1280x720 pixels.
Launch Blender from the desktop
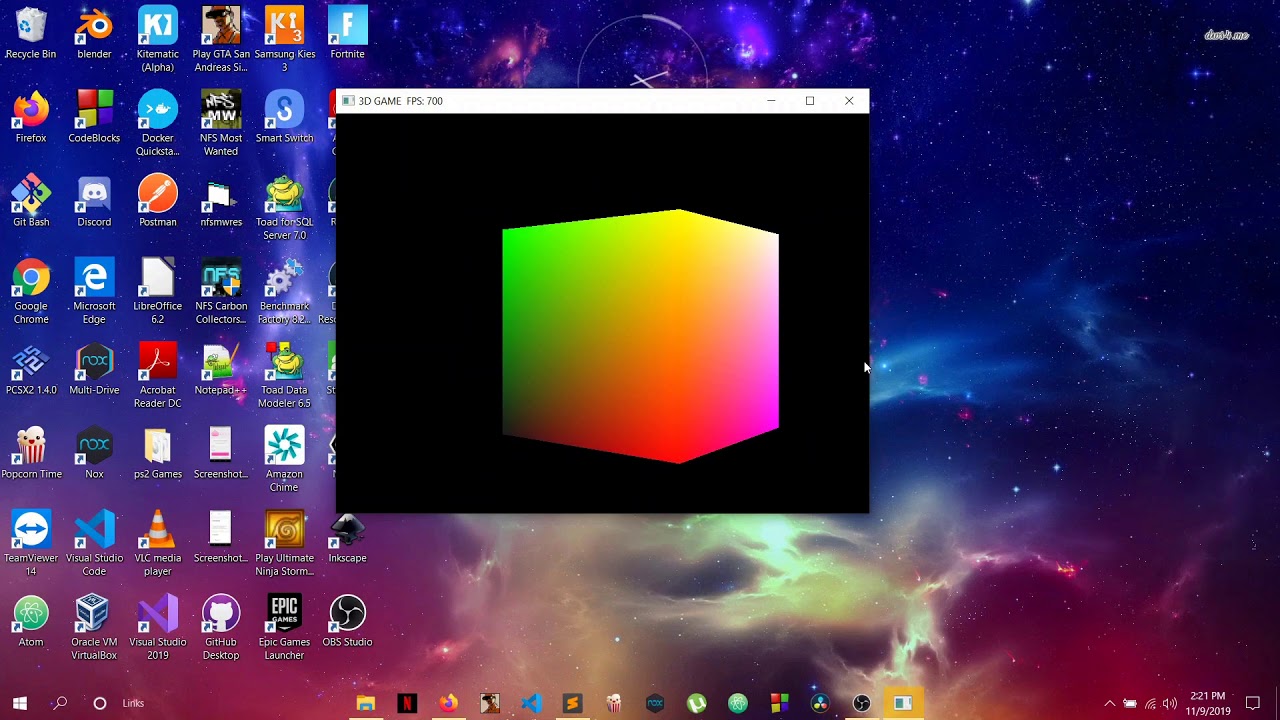[x=94, y=33]
